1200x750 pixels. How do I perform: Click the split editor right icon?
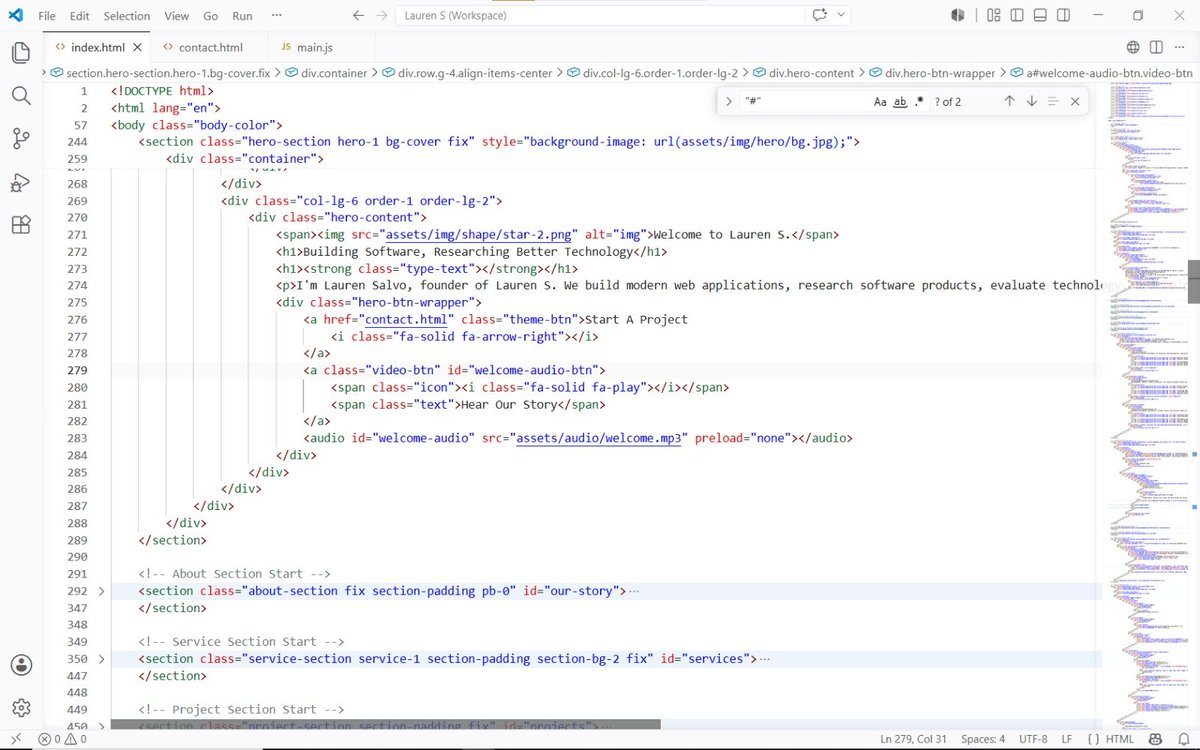tap(1155, 47)
